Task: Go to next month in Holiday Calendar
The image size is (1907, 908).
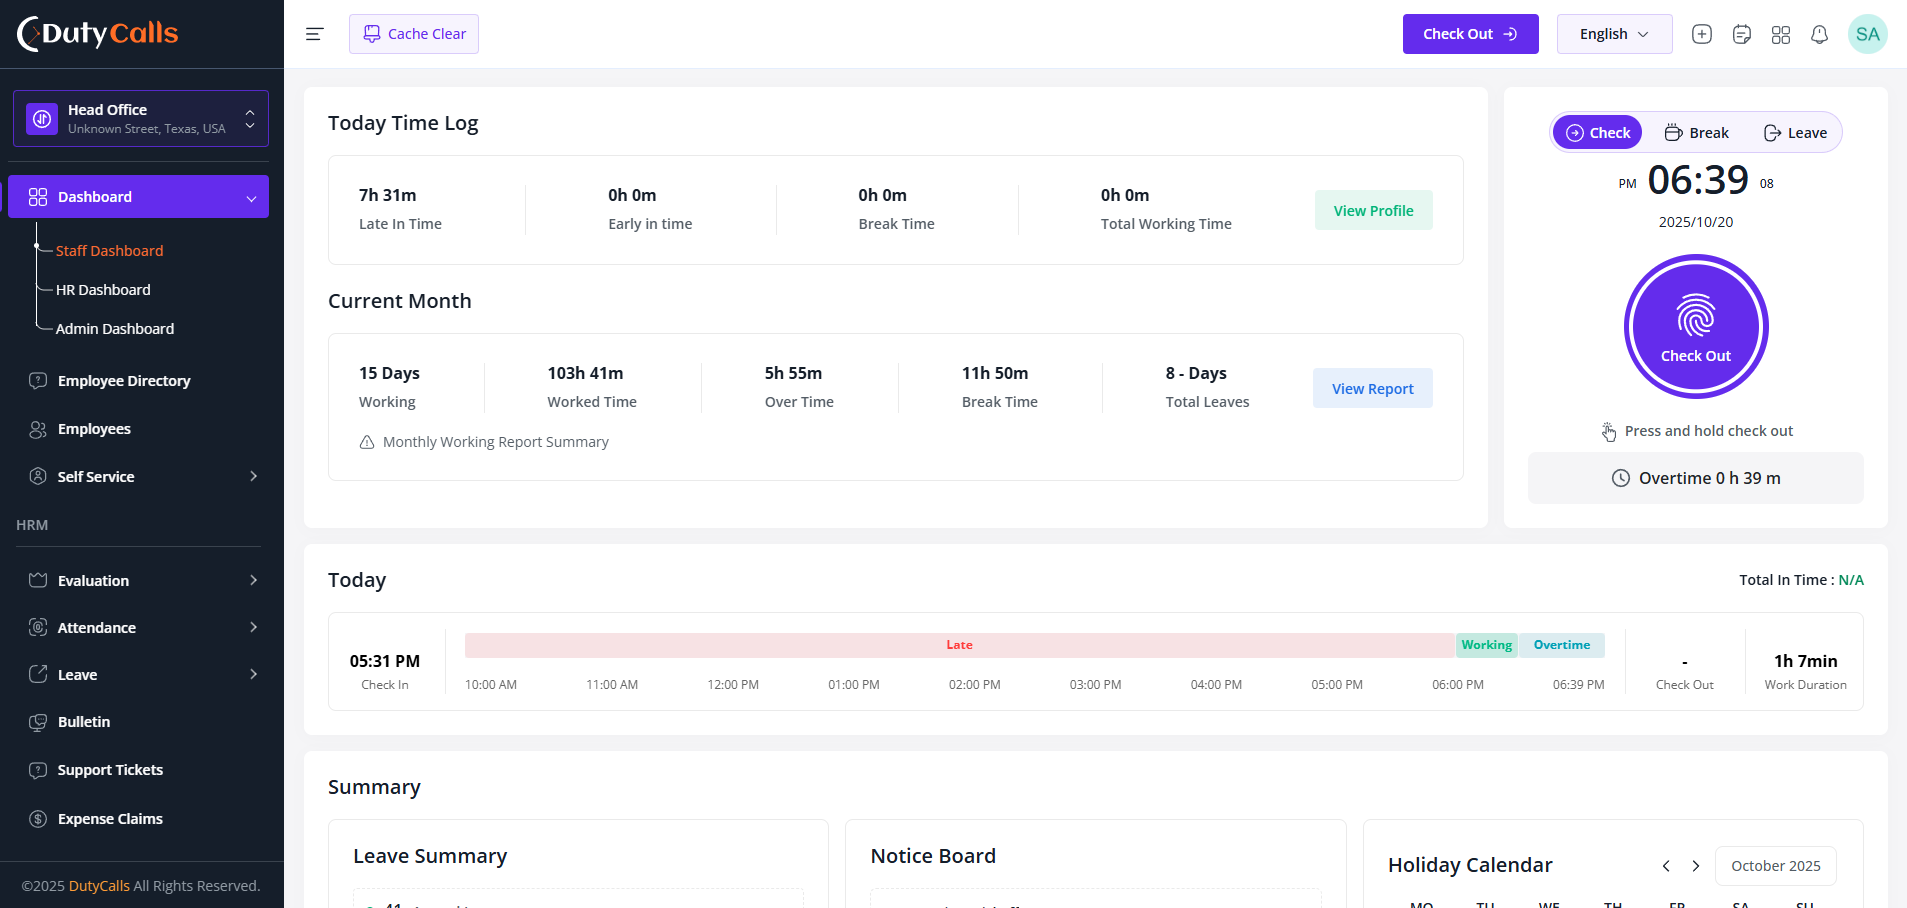Action: (x=1695, y=866)
